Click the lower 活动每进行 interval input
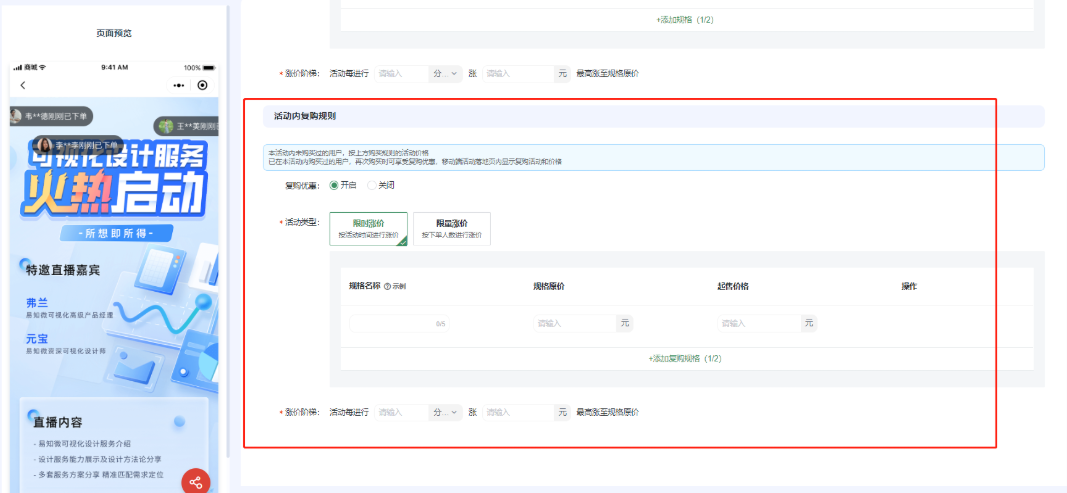This screenshot has width=1067, height=493. pyautogui.click(x=400, y=412)
